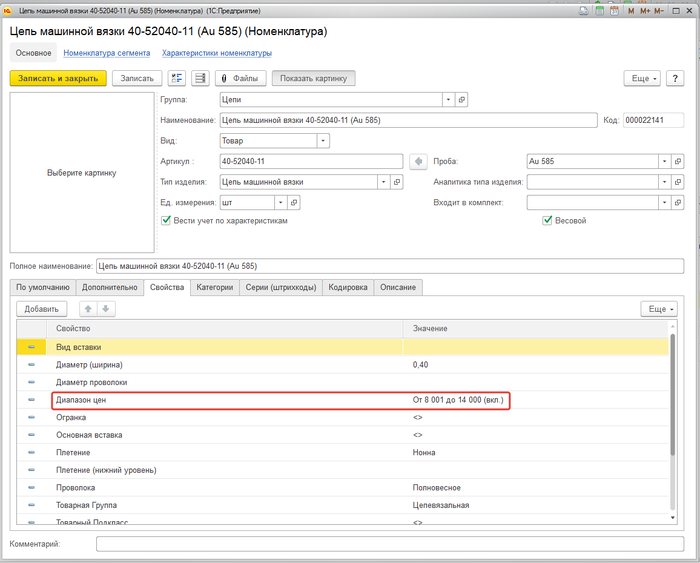Toggle the Весовой checkbox
This screenshot has height=563, width=700.
point(547,220)
